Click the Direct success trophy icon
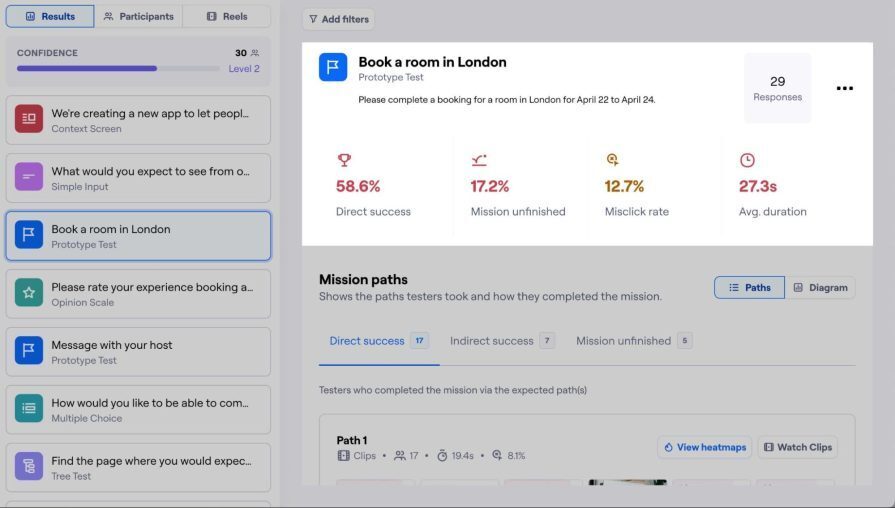Image resolution: width=895 pixels, height=508 pixels. pyautogui.click(x=344, y=160)
